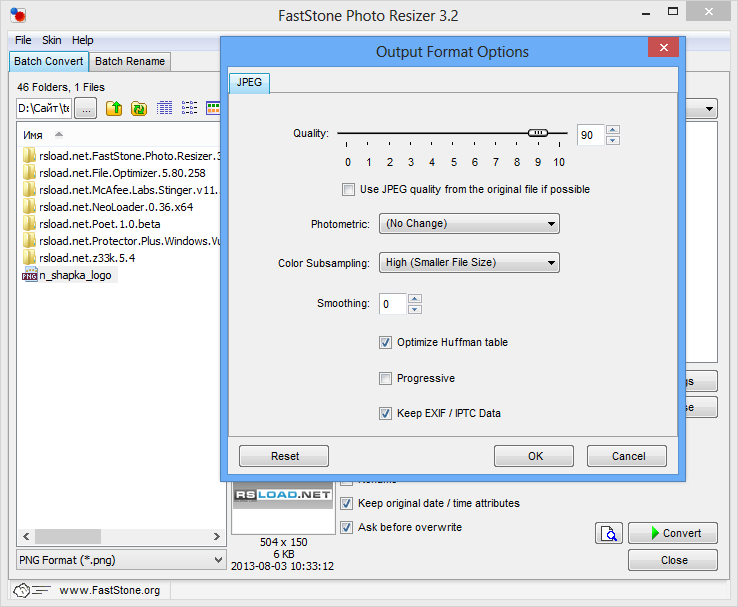Increase the smoothing value spinner up
The width and height of the screenshot is (738, 607).
(414, 299)
